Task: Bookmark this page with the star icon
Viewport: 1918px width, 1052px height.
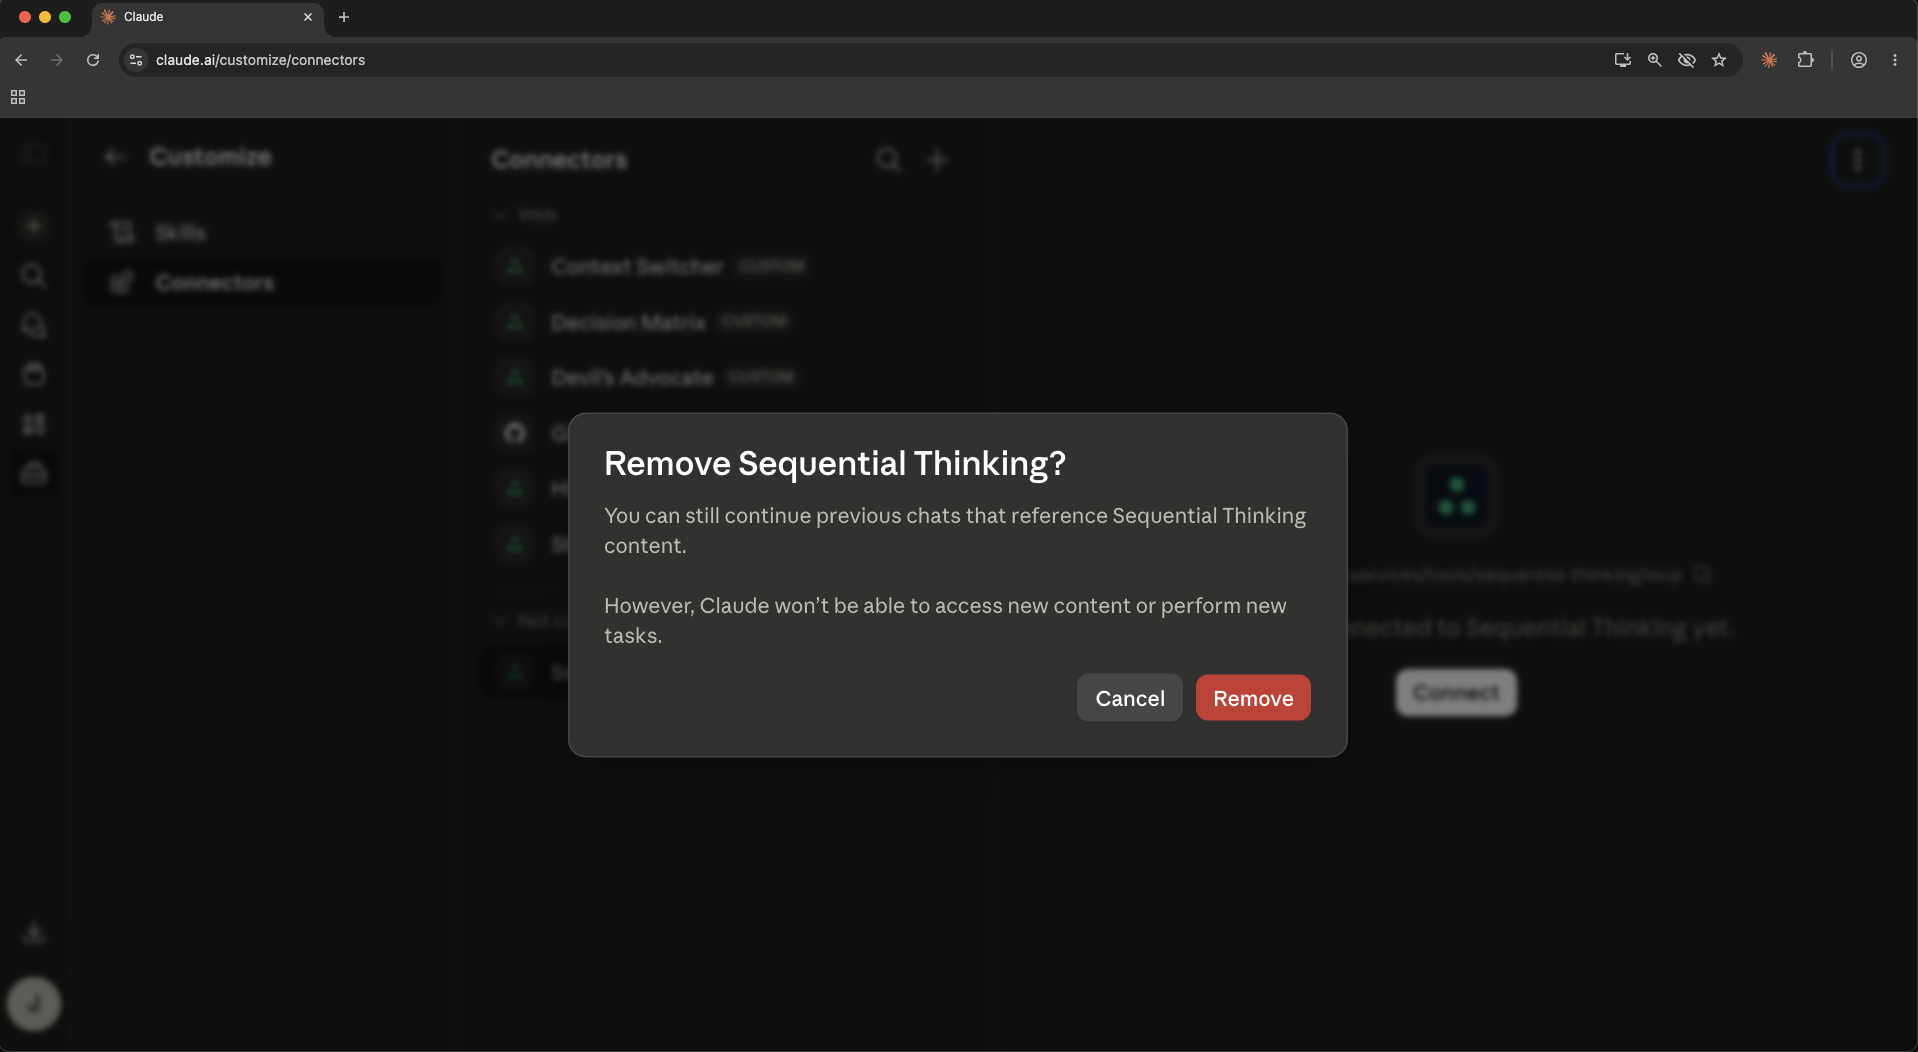Action: point(1719,60)
